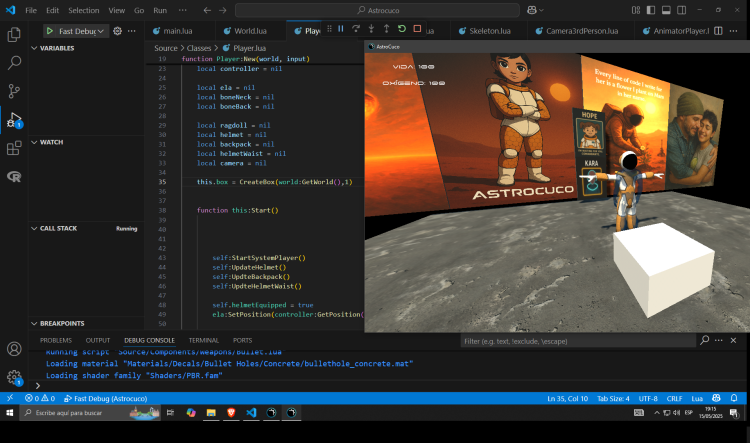
Task: Split the editor to the right
Action: coord(720,31)
